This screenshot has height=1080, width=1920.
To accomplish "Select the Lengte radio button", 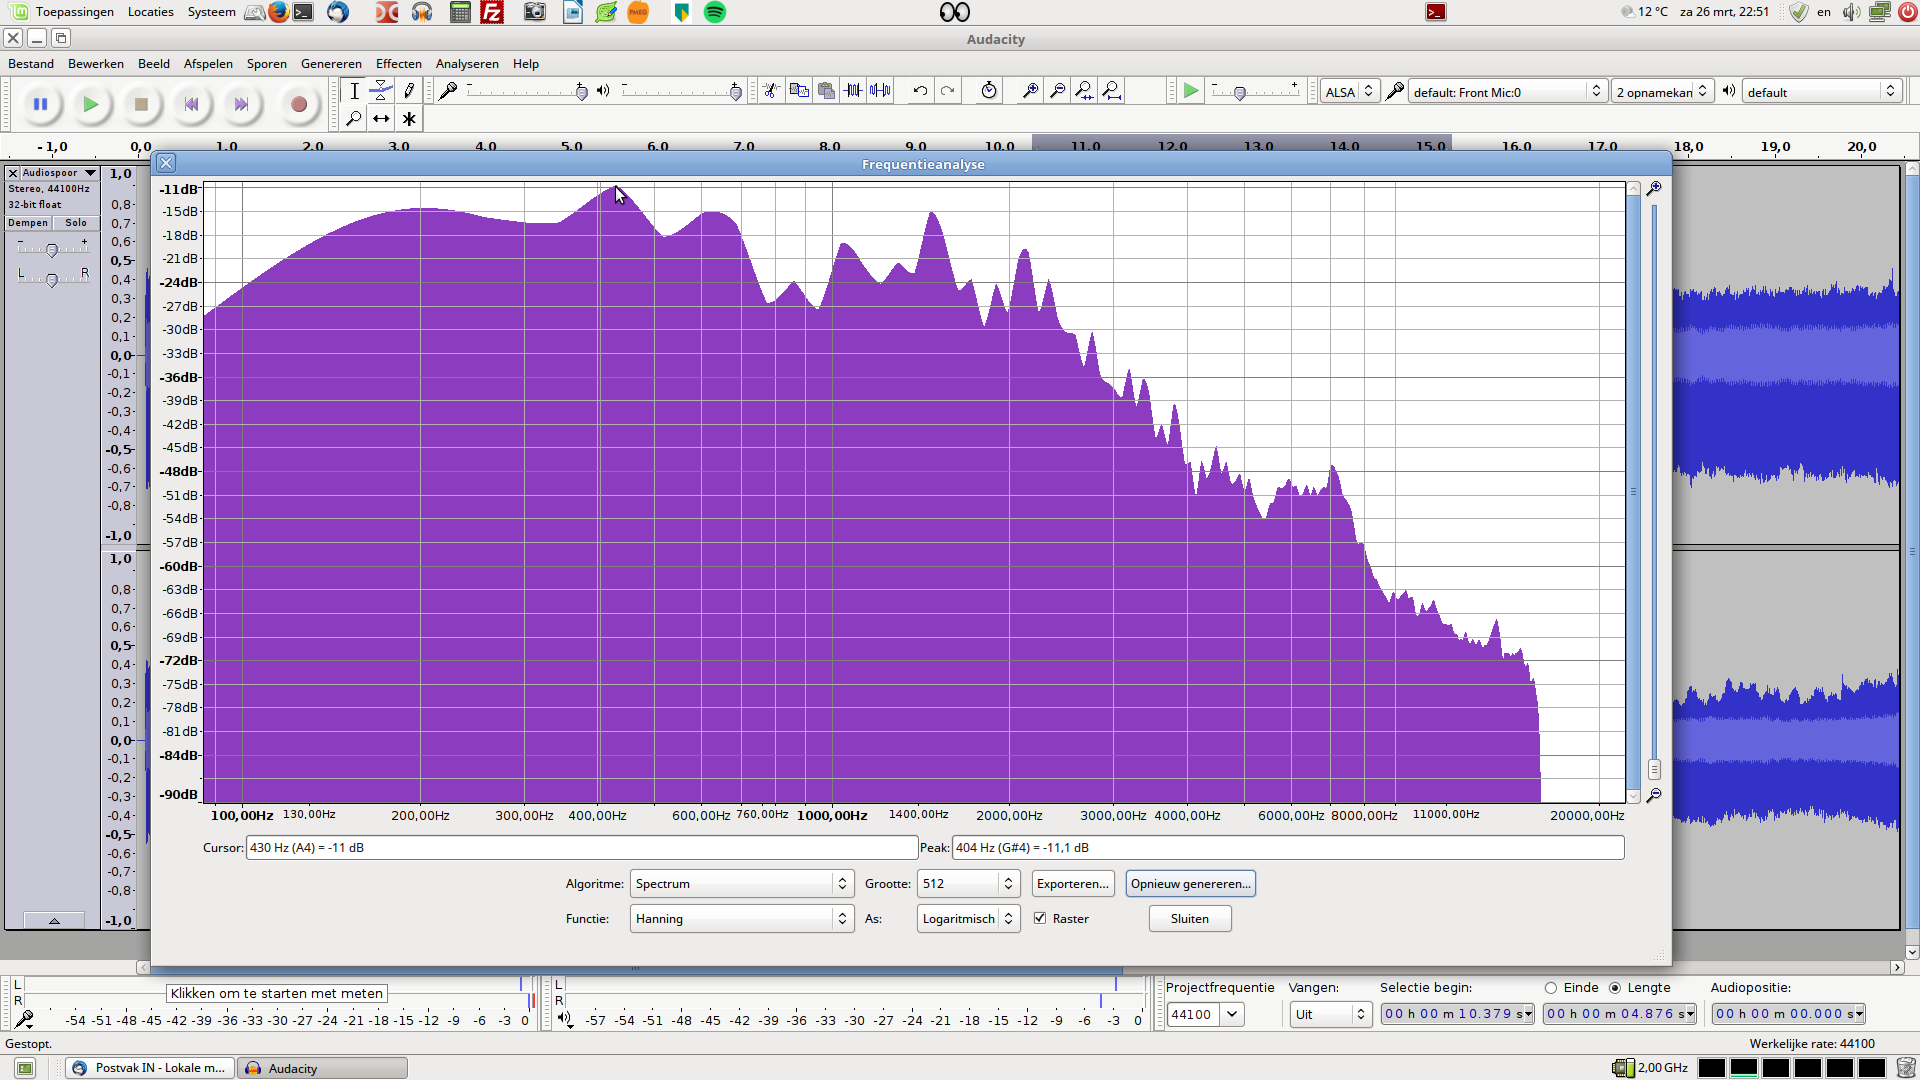I will tap(1615, 988).
